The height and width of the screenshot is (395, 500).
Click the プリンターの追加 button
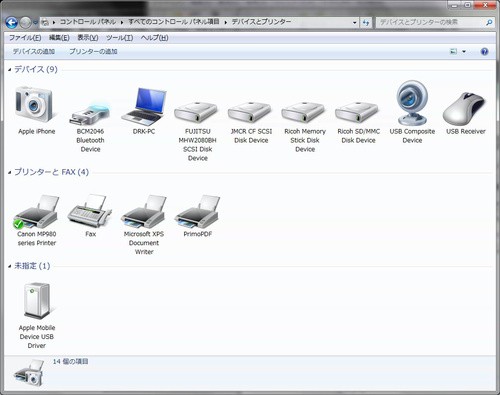click(93, 52)
